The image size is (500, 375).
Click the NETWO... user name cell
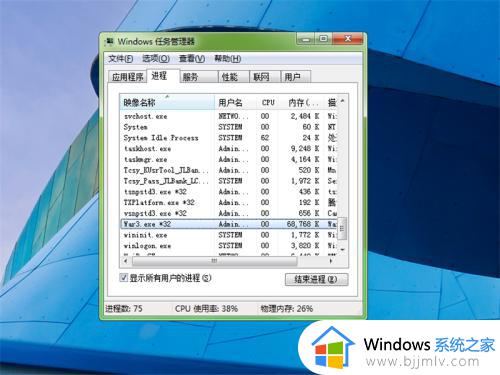tap(233, 116)
